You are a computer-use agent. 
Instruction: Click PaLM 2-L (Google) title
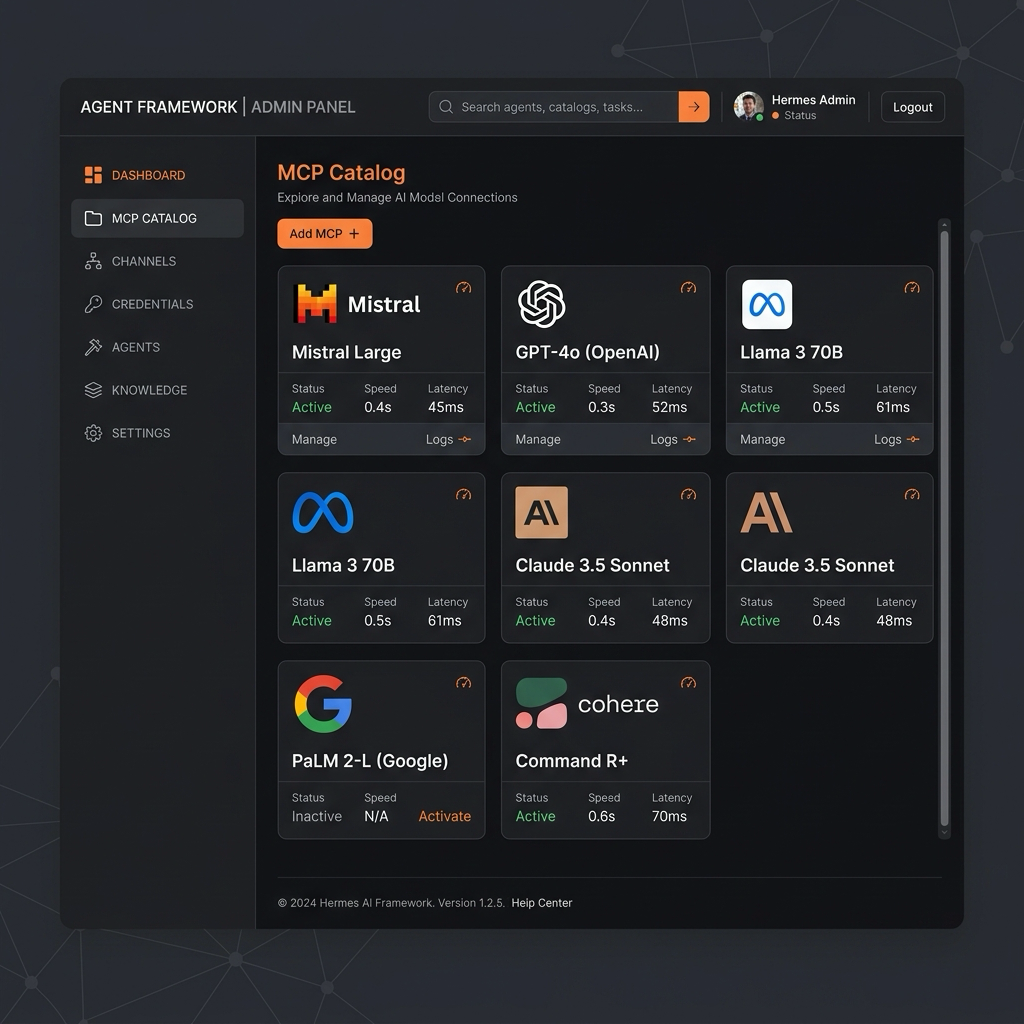click(370, 761)
